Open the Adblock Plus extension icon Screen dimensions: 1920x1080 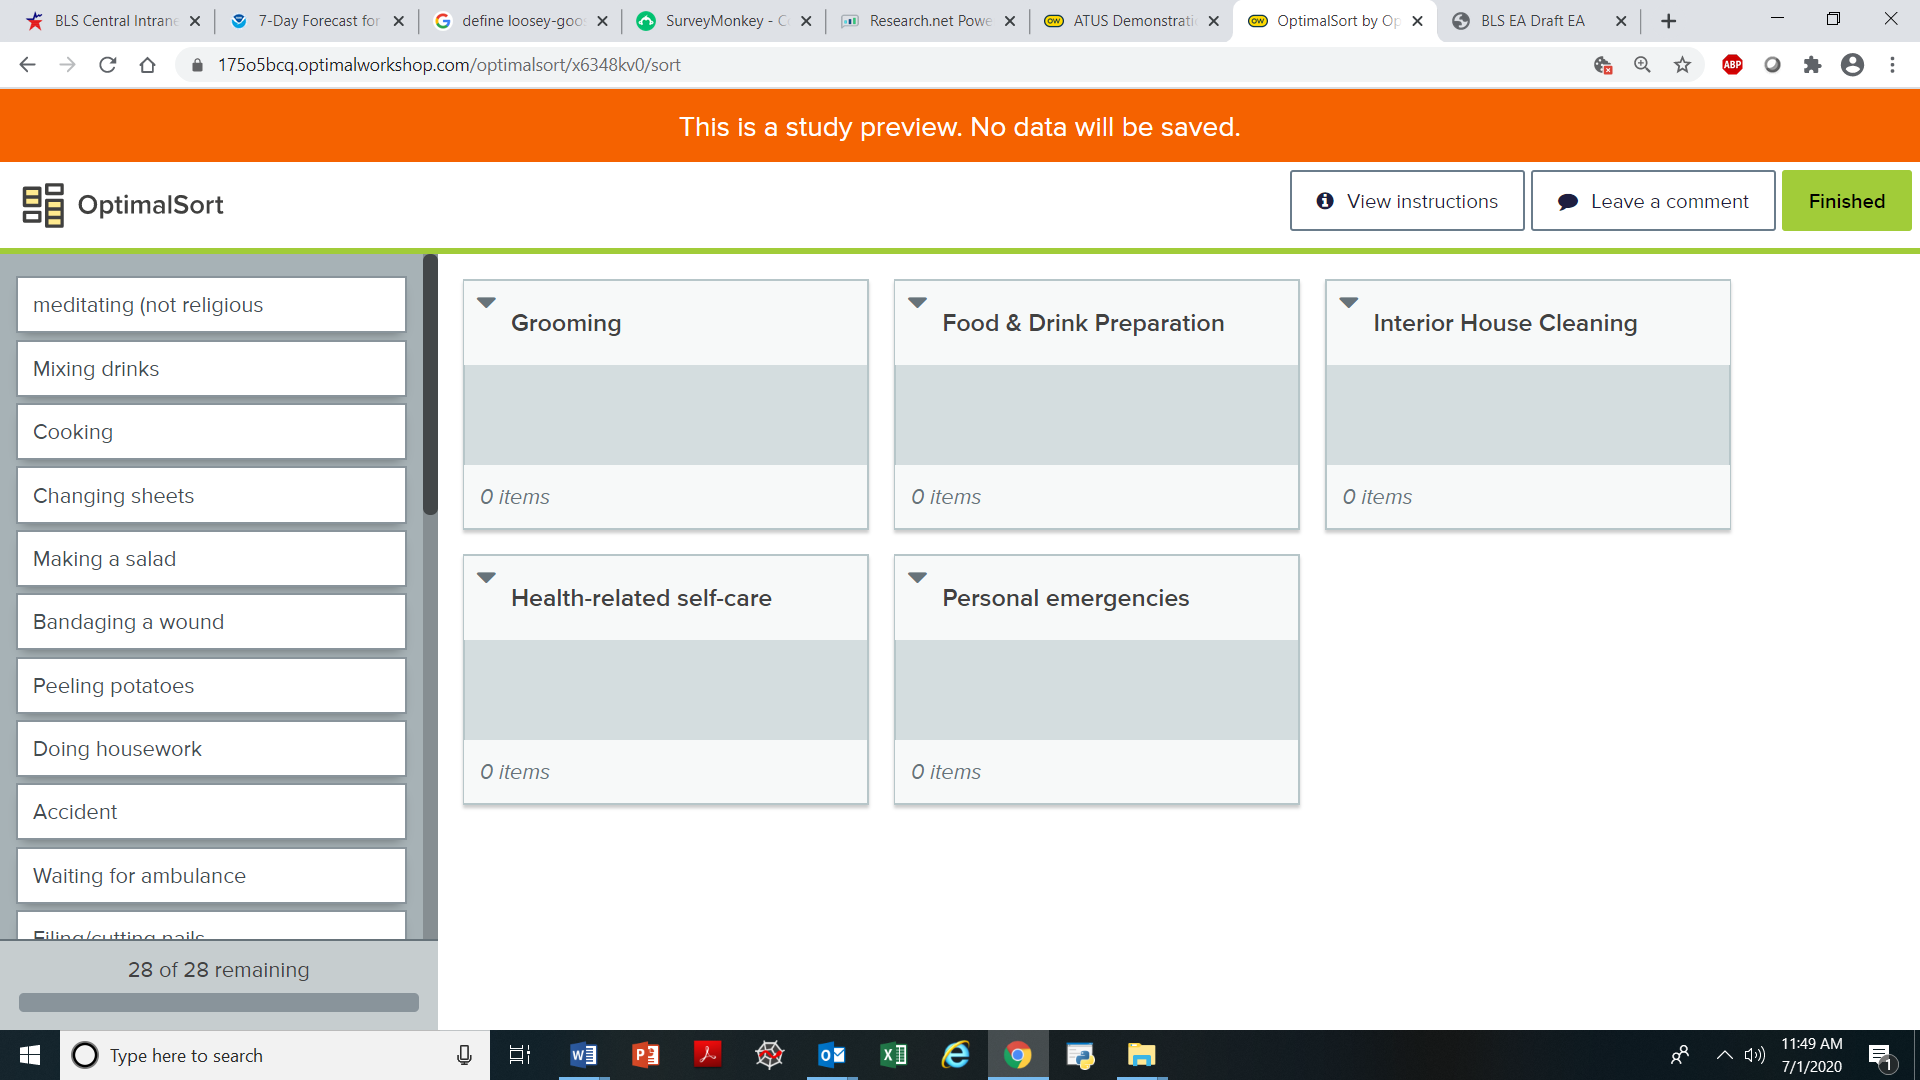point(1732,65)
